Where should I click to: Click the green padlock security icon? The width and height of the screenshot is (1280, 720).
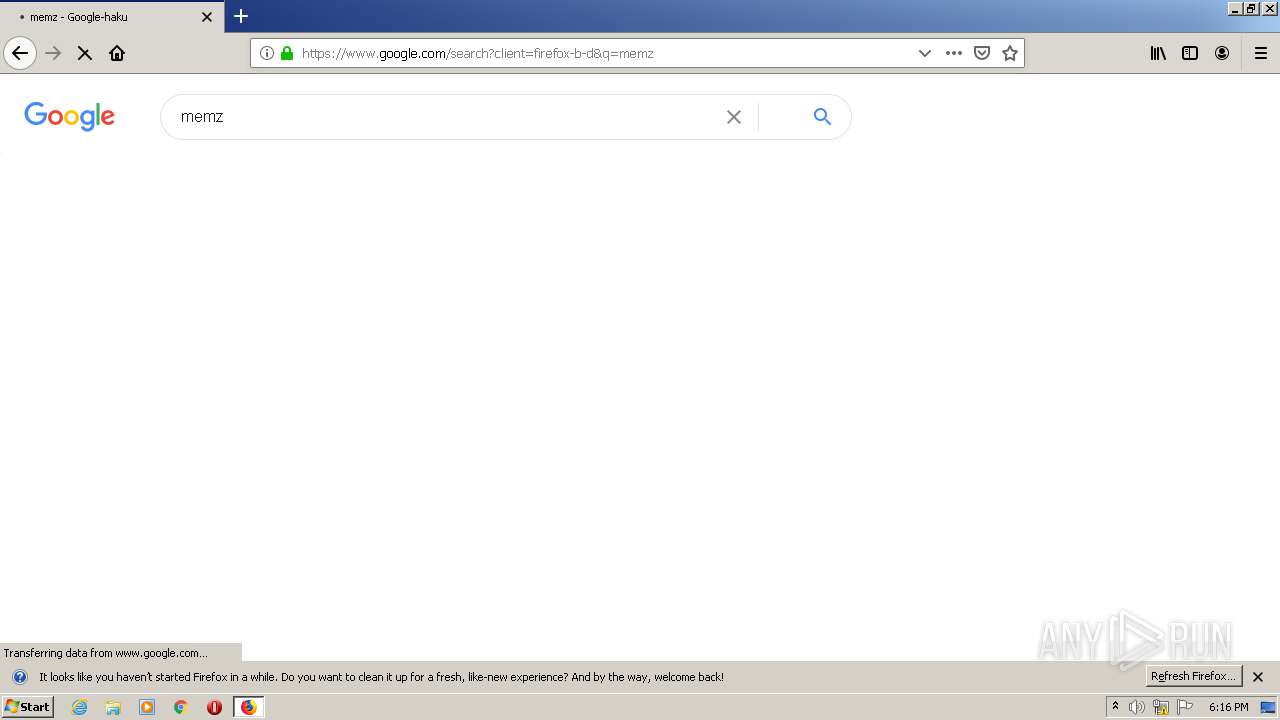point(287,53)
